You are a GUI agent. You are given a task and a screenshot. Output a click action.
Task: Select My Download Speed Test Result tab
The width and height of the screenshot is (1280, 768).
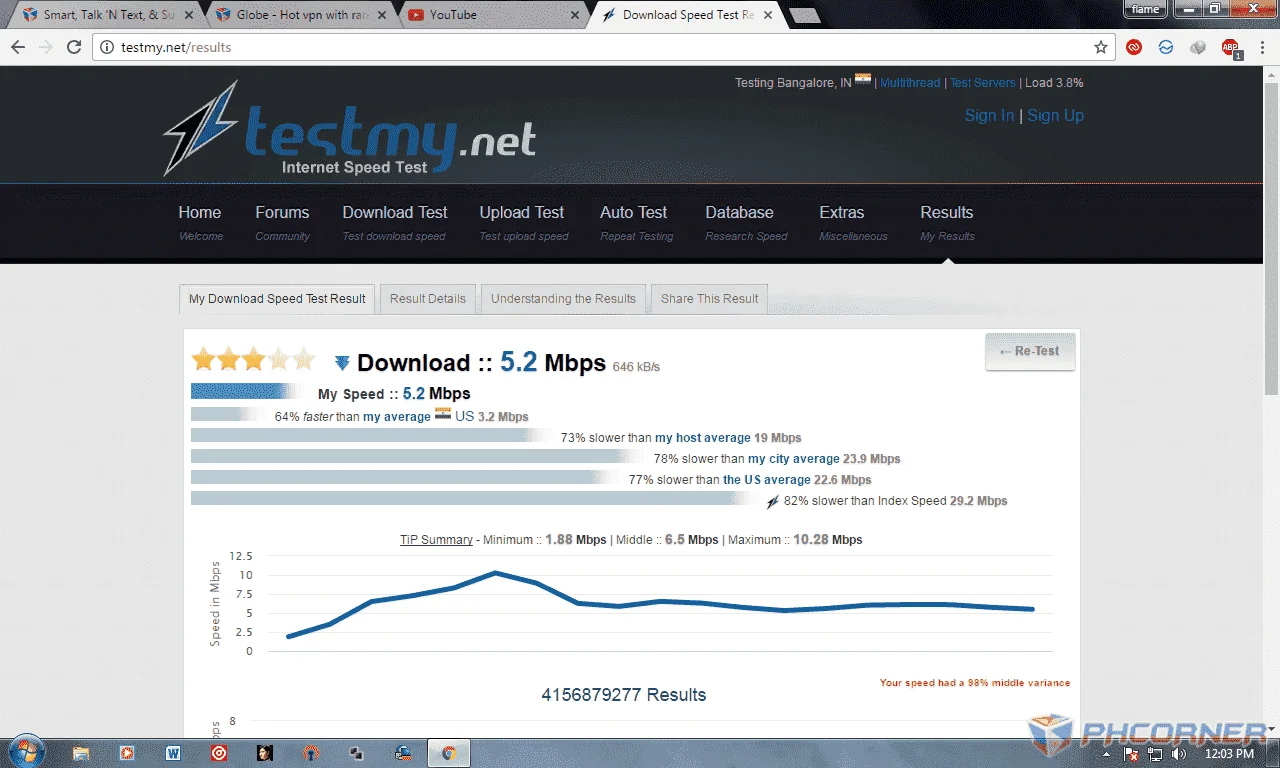click(277, 298)
